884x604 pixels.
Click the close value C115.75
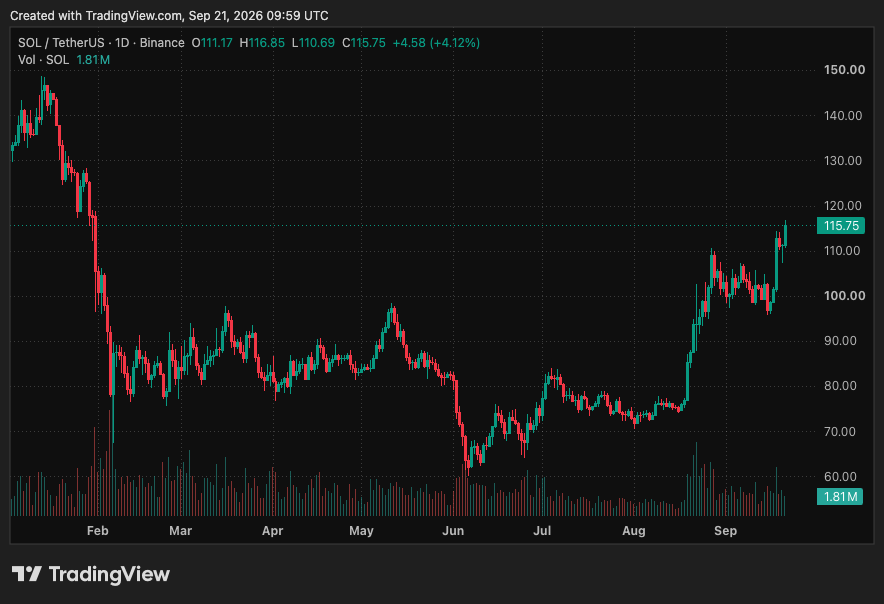(x=364, y=43)
